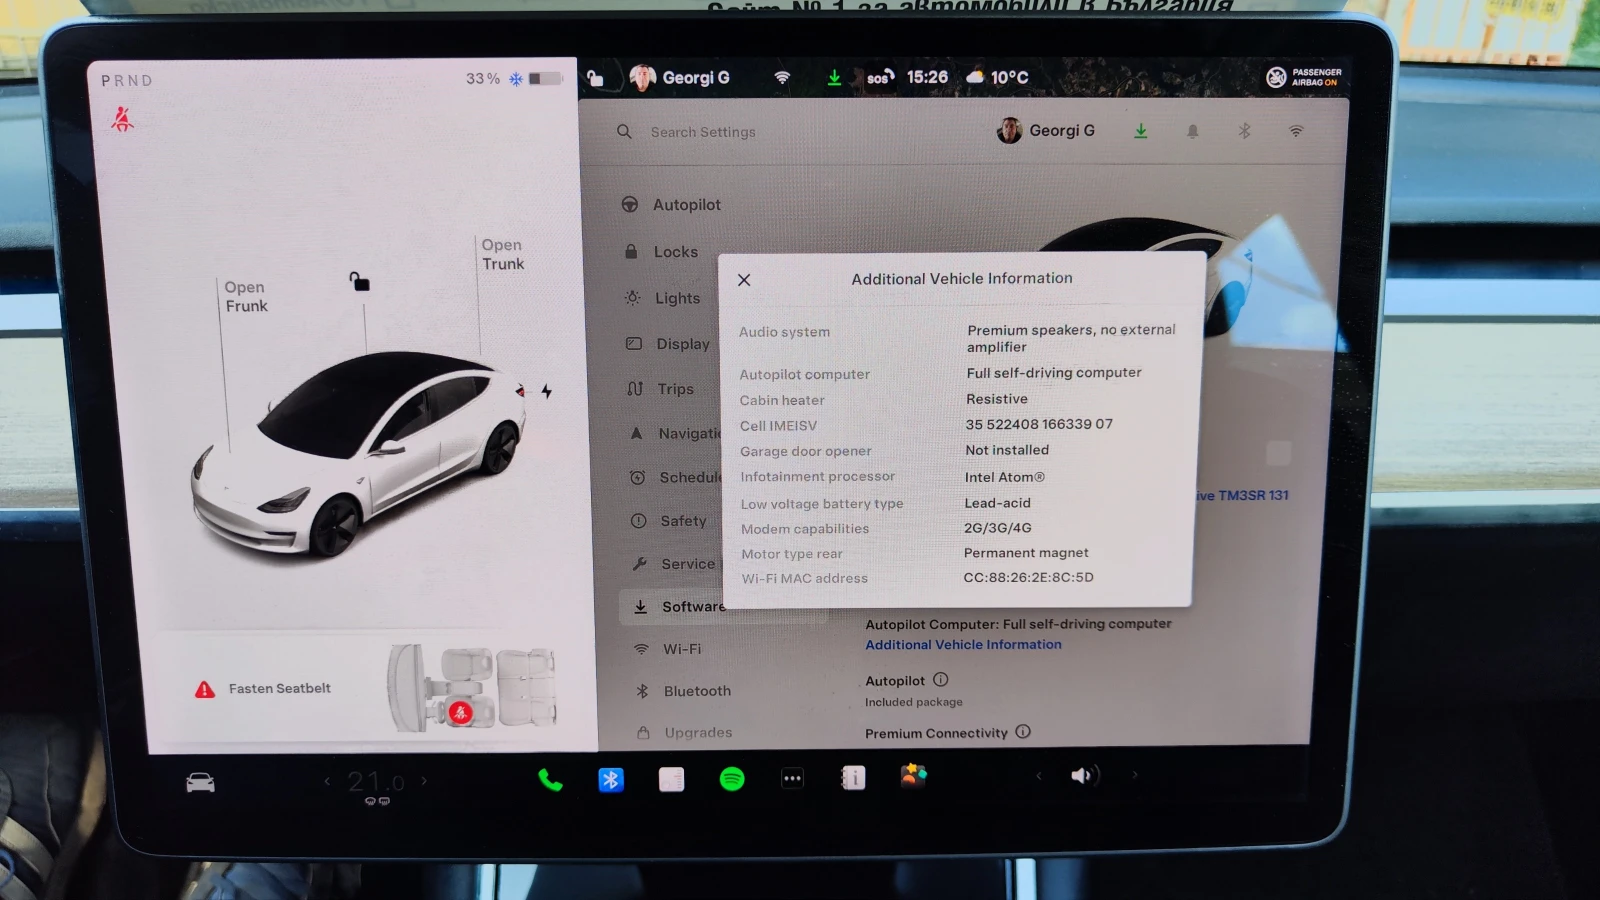
Task: Tap the 10°C weather indicator
Action: [997, 77]
